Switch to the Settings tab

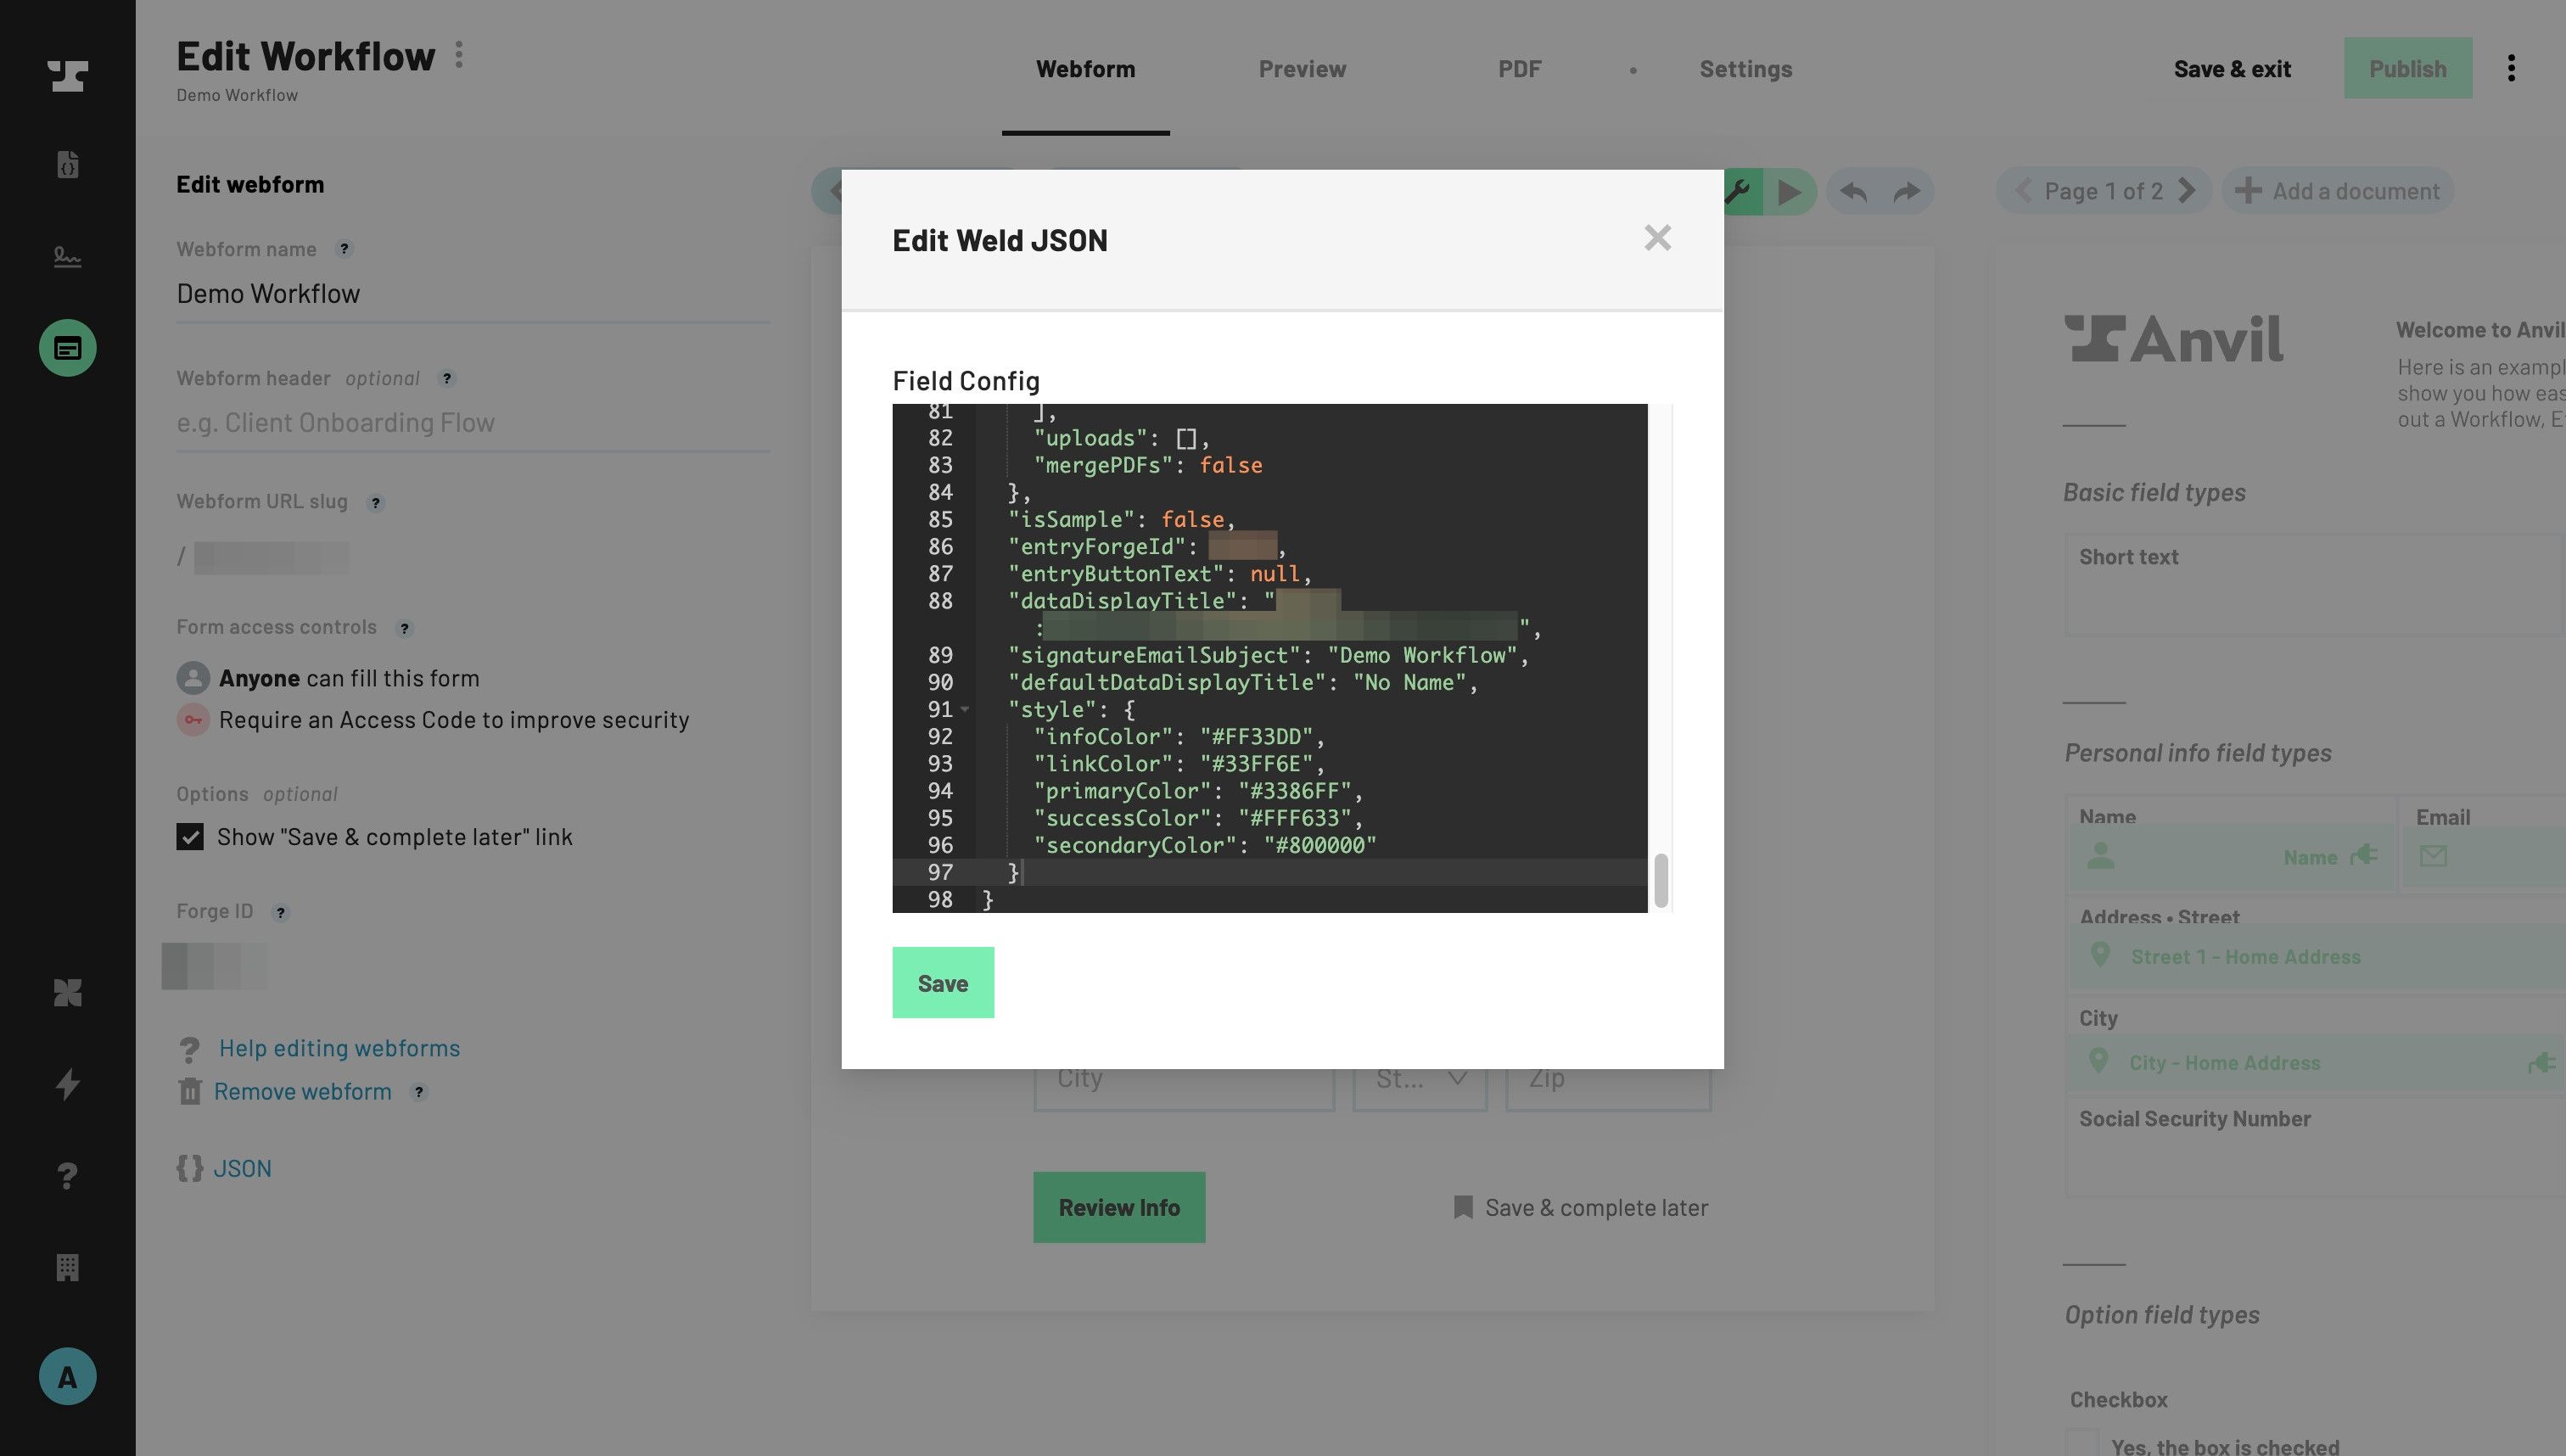tap(1745, 69)
